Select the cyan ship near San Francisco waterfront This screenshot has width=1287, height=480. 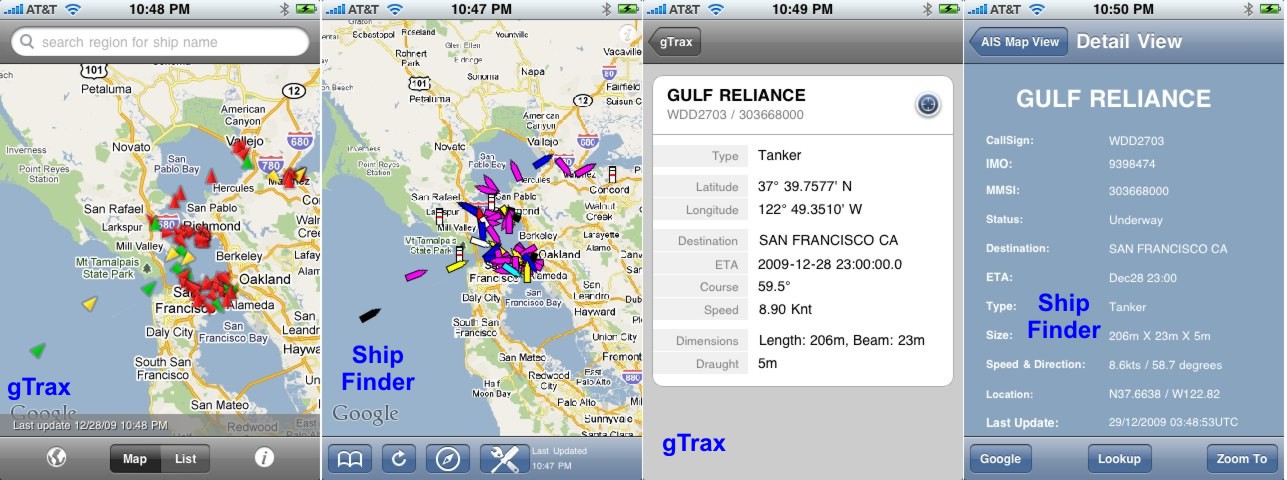coord(510,270)
